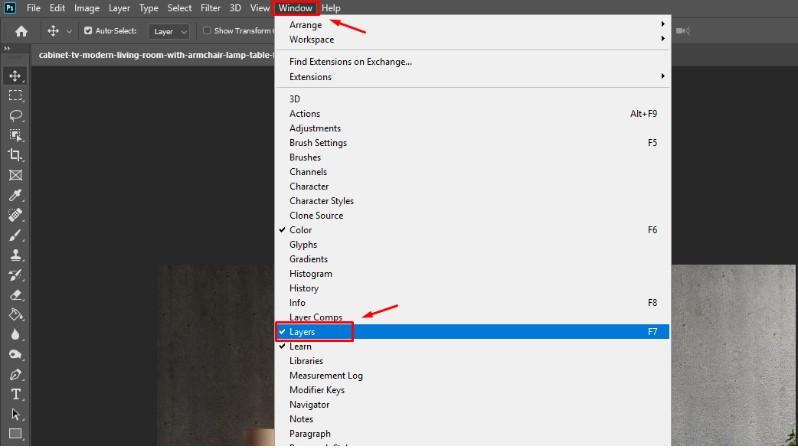Select the History Brush tool

[15, 275]
